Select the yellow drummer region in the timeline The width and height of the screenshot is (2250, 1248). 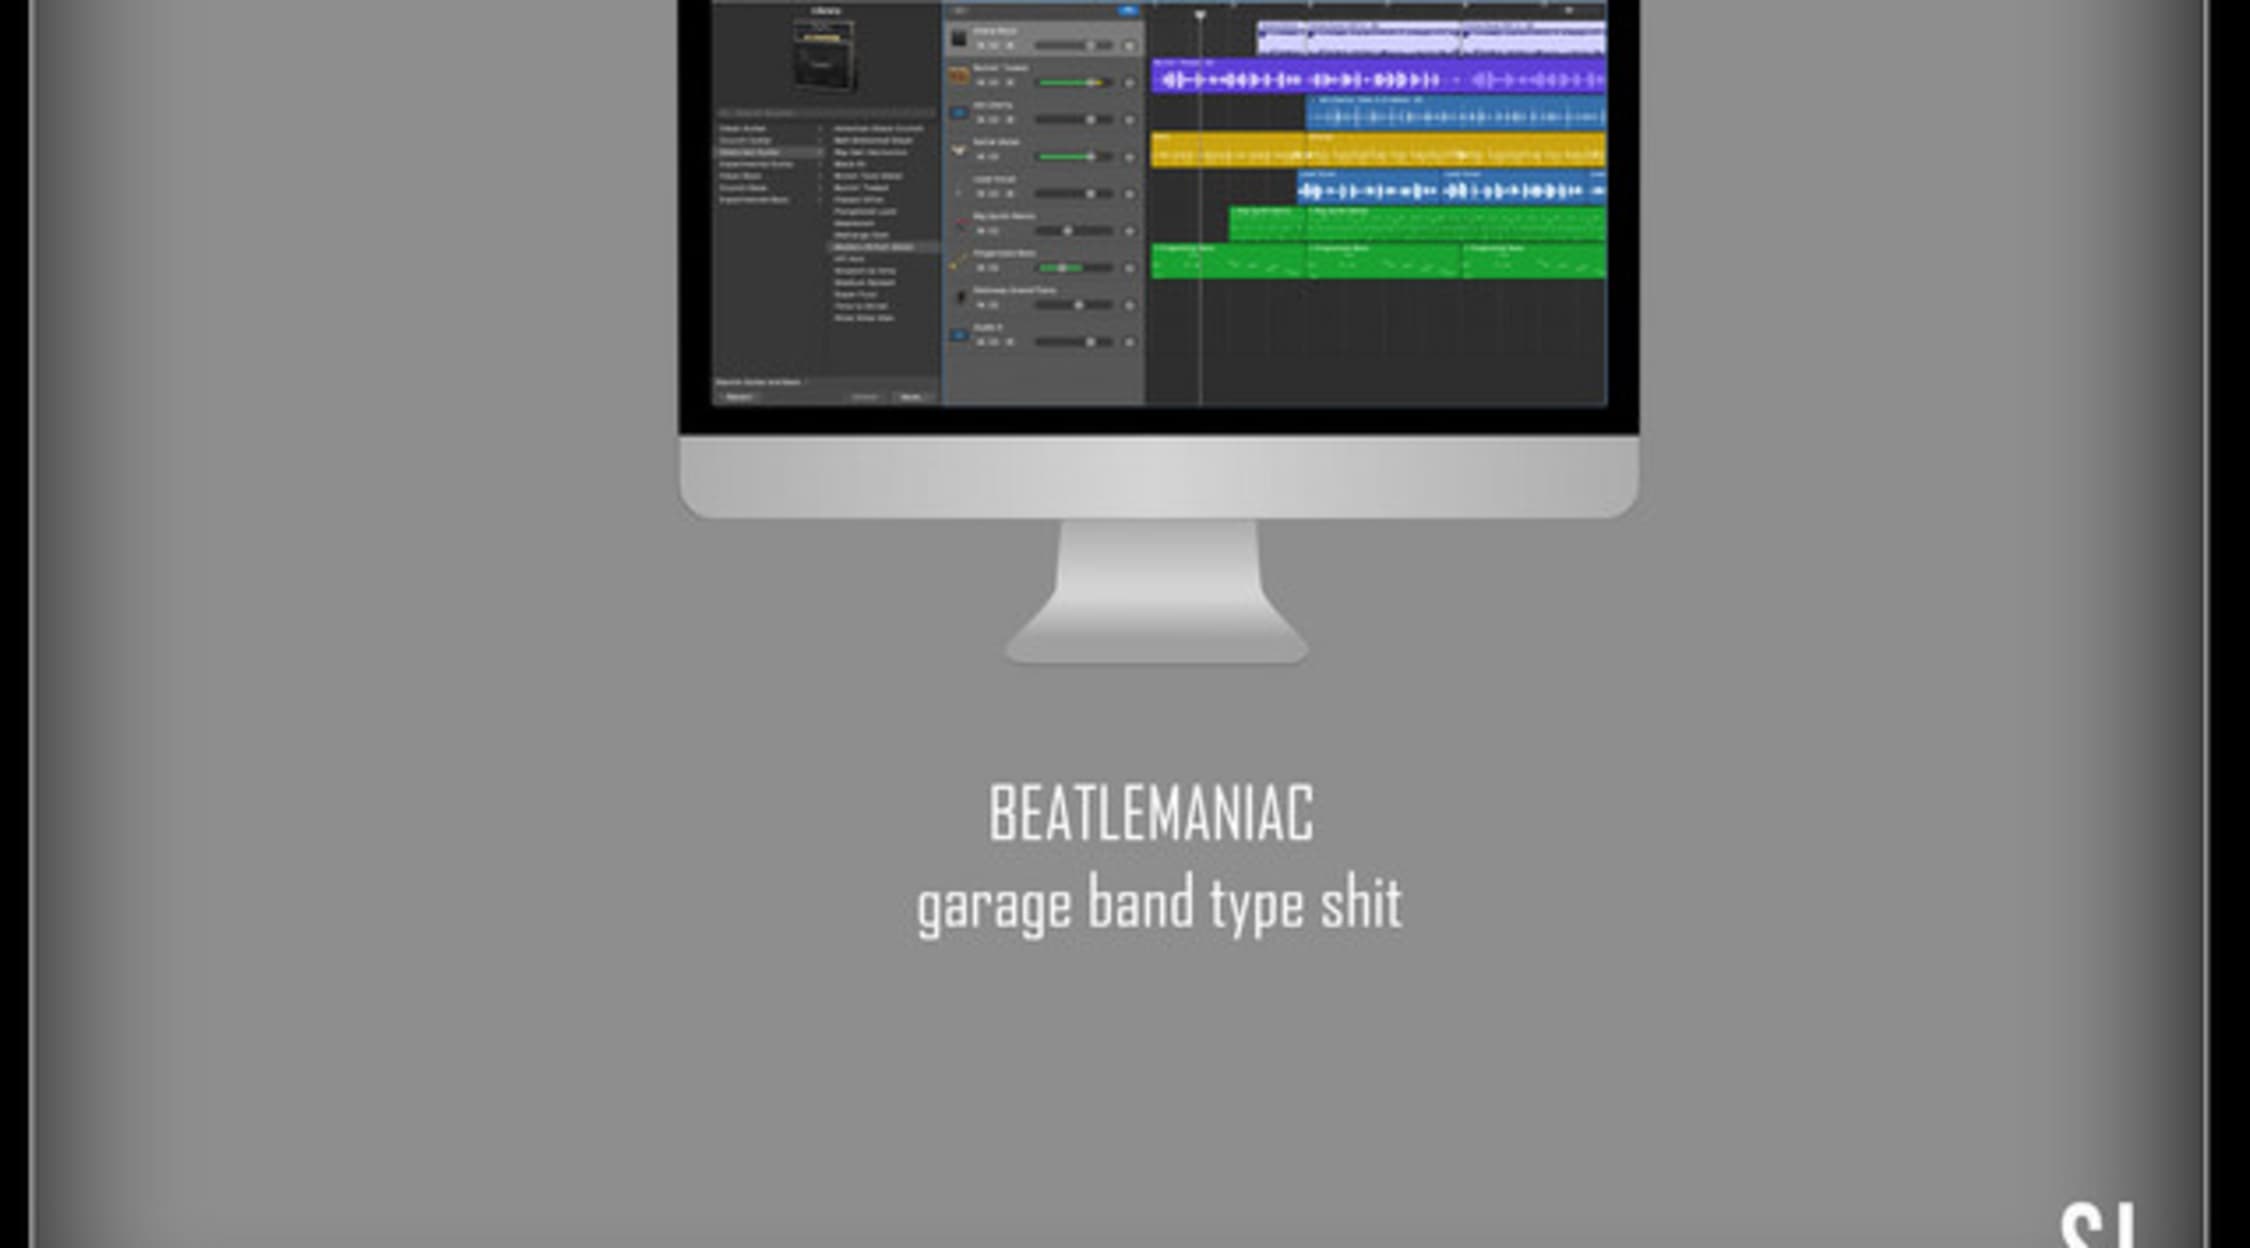click(x=1378, y=150)
